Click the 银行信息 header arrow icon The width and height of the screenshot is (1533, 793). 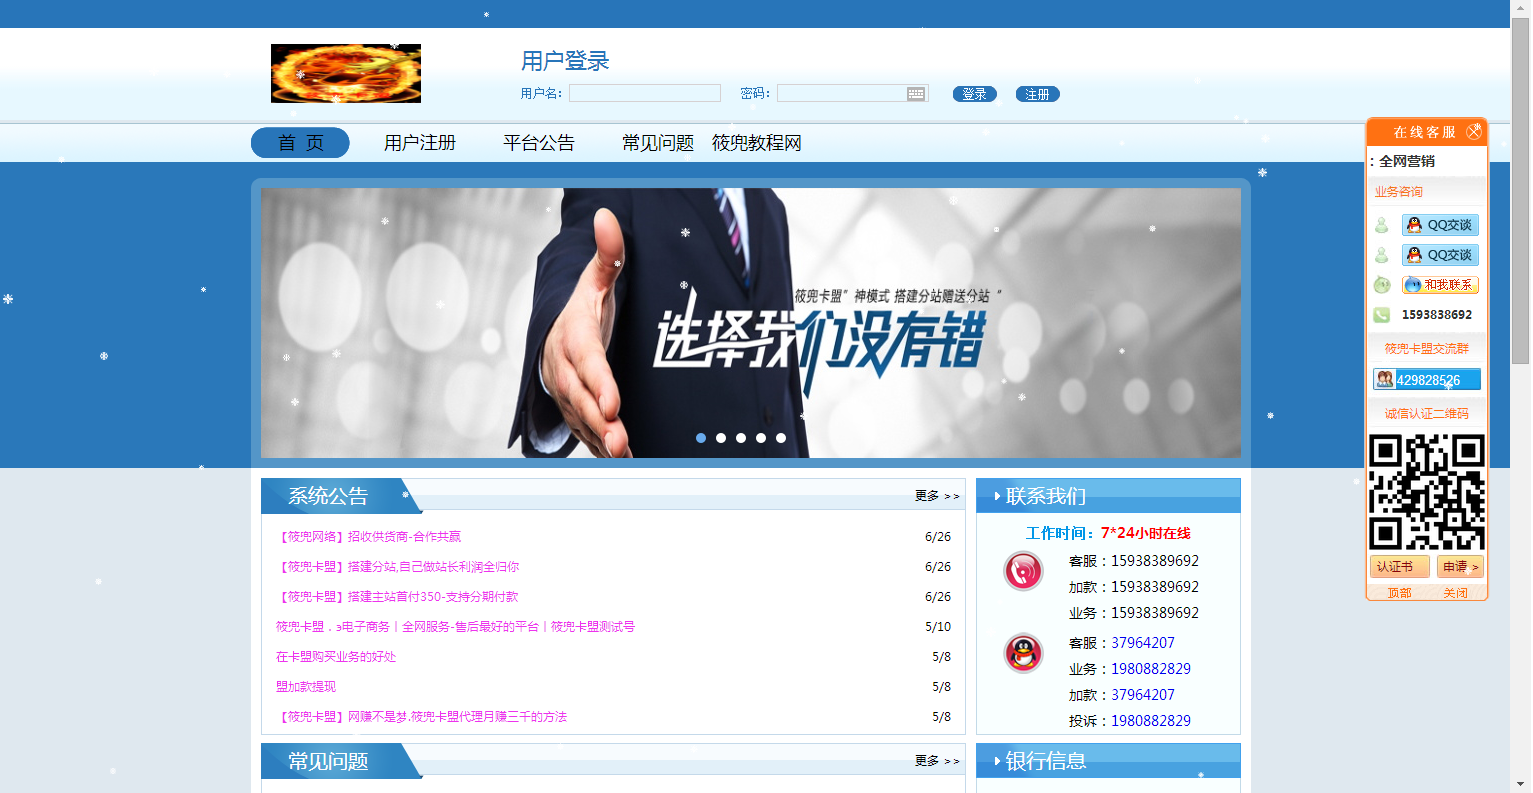(997, 761)
